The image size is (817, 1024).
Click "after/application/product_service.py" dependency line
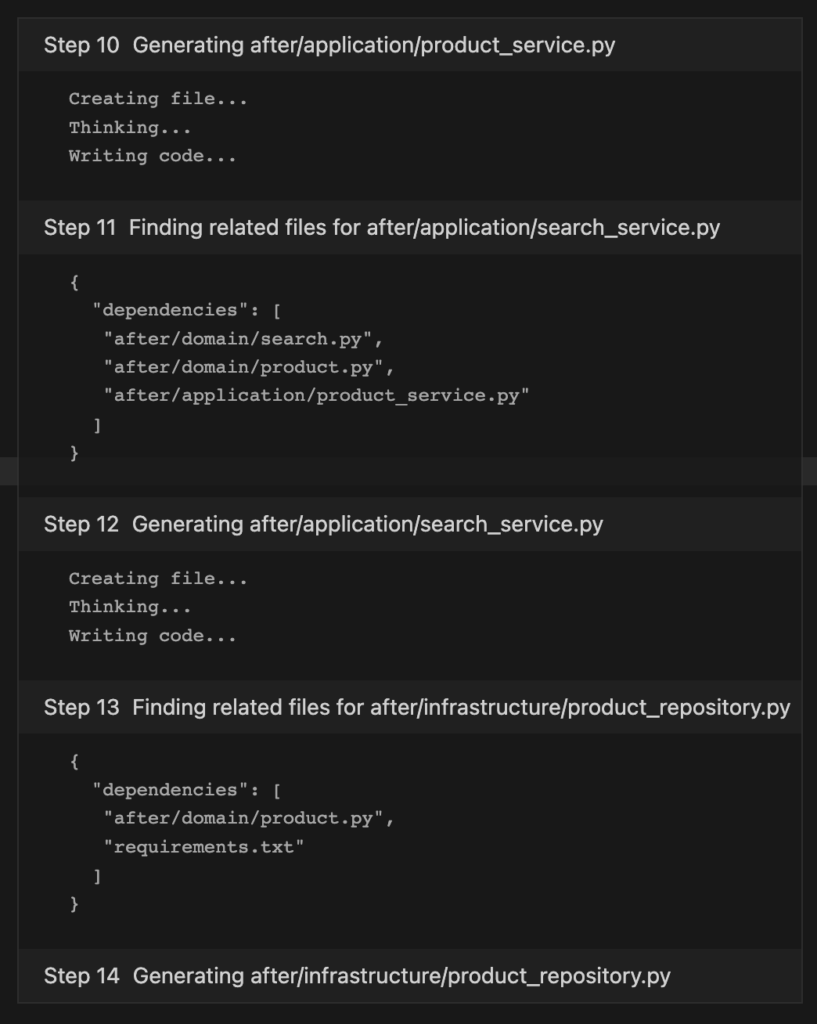[x=317, y=396]
